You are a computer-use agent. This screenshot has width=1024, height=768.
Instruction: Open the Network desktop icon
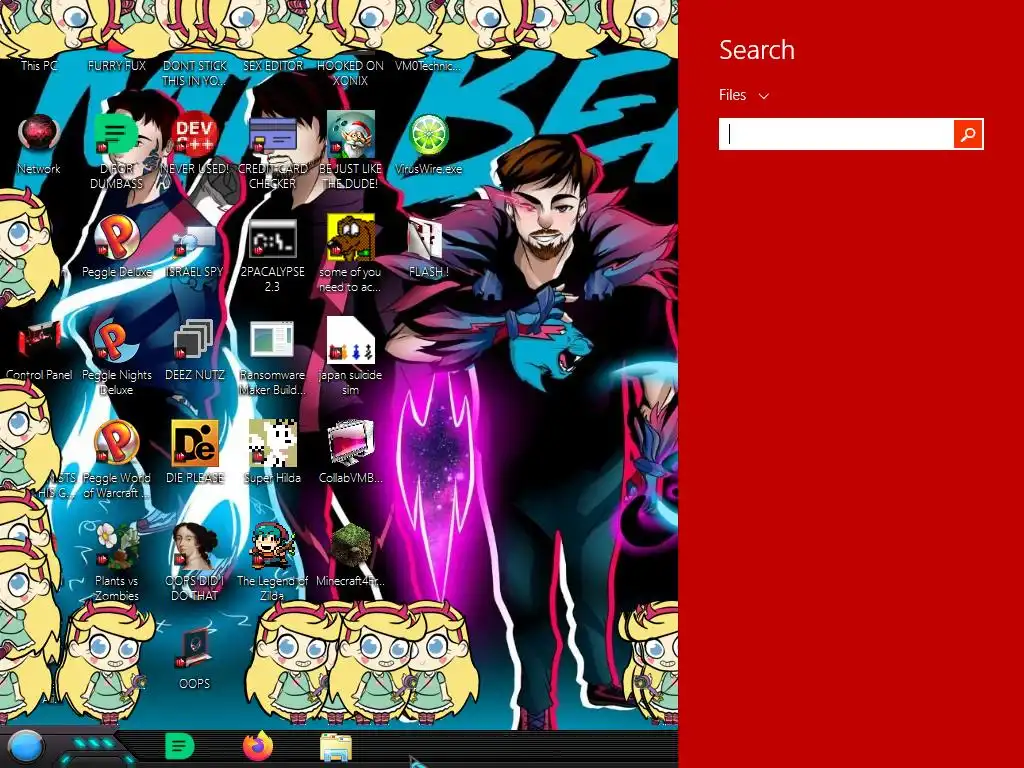pos(39,134)
